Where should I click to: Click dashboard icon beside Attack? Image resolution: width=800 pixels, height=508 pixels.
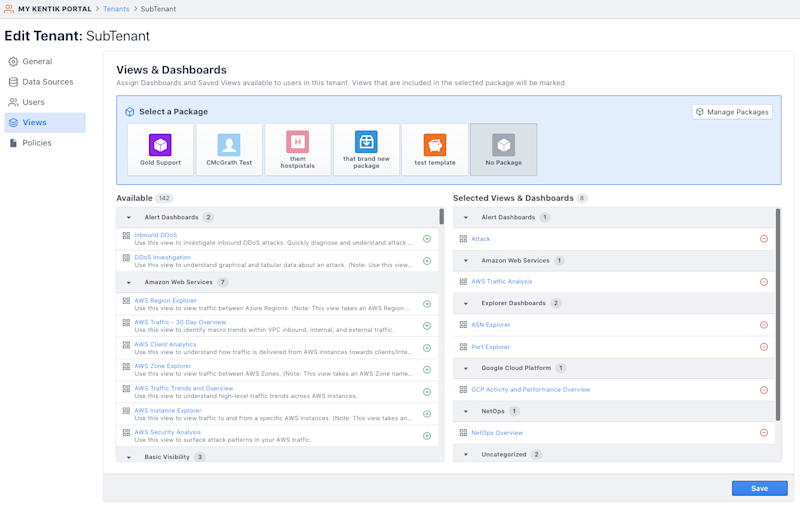click(x=463, y=239)
